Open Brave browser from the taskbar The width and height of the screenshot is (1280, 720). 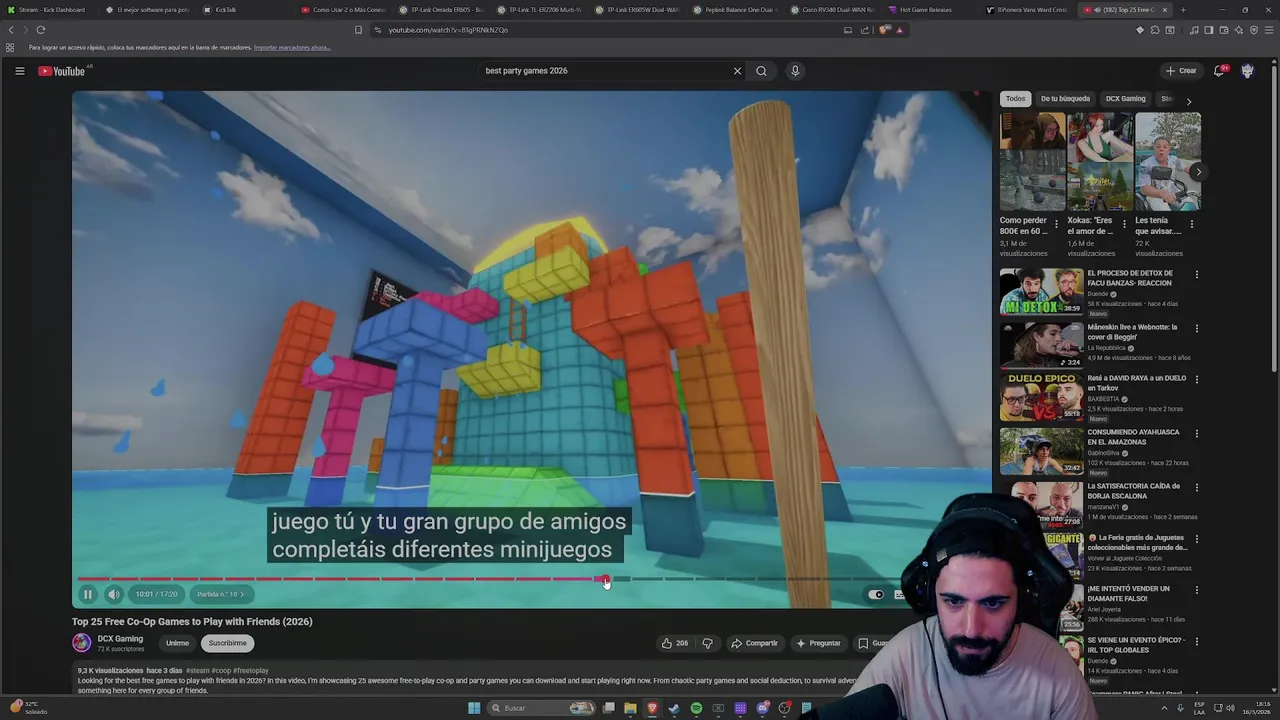652,708
